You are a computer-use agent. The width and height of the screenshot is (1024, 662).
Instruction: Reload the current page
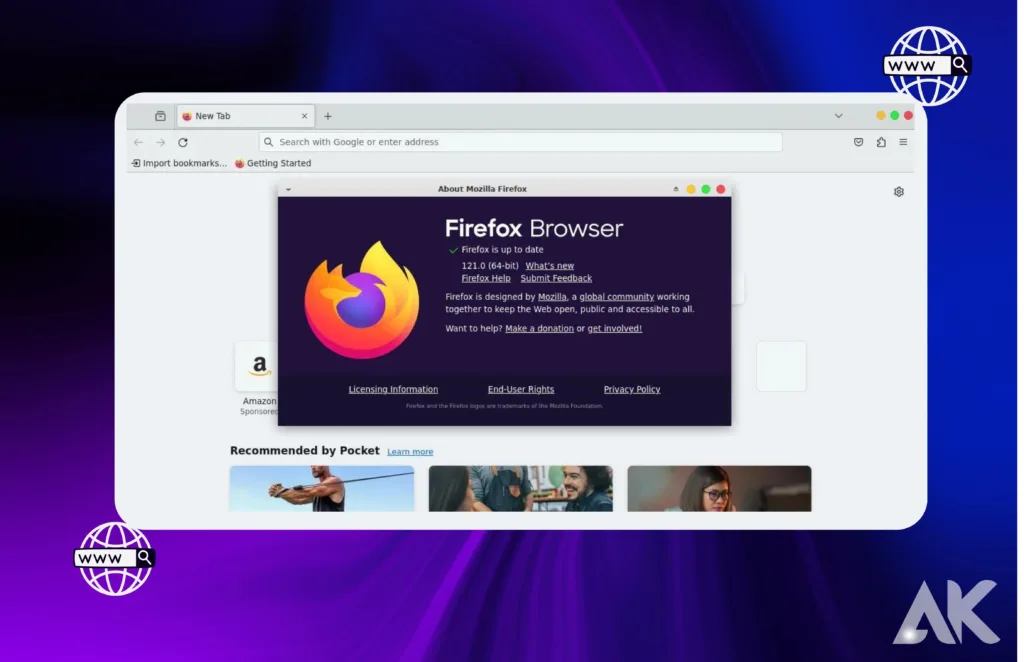[182, 142]
